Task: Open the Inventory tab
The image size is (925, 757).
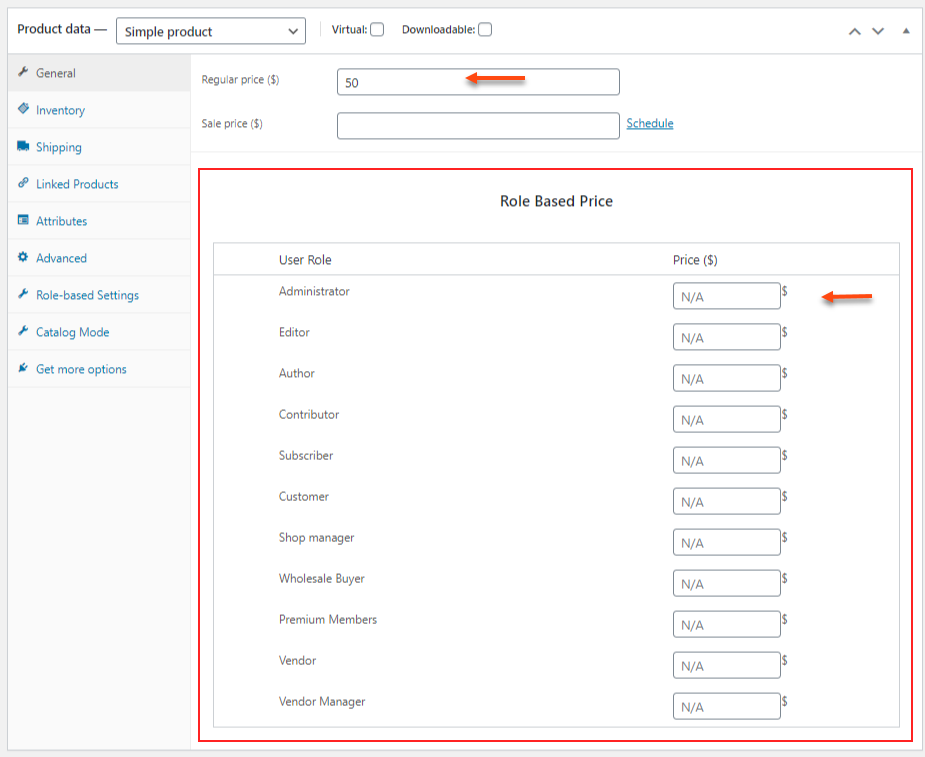Action: point(99,110)
